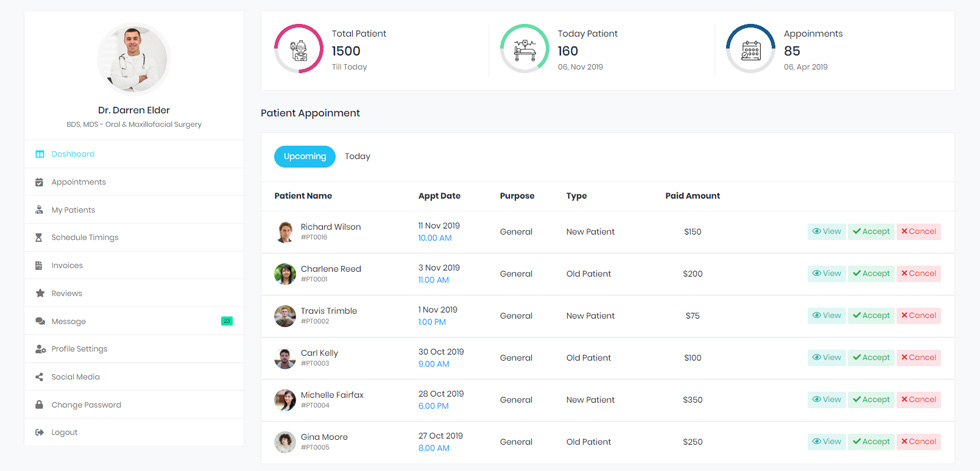View Travis Trimble's appointment
Image resolution: width=980 pixels, height=471 pixels.
pyautogui.click(x=826, y=315)
